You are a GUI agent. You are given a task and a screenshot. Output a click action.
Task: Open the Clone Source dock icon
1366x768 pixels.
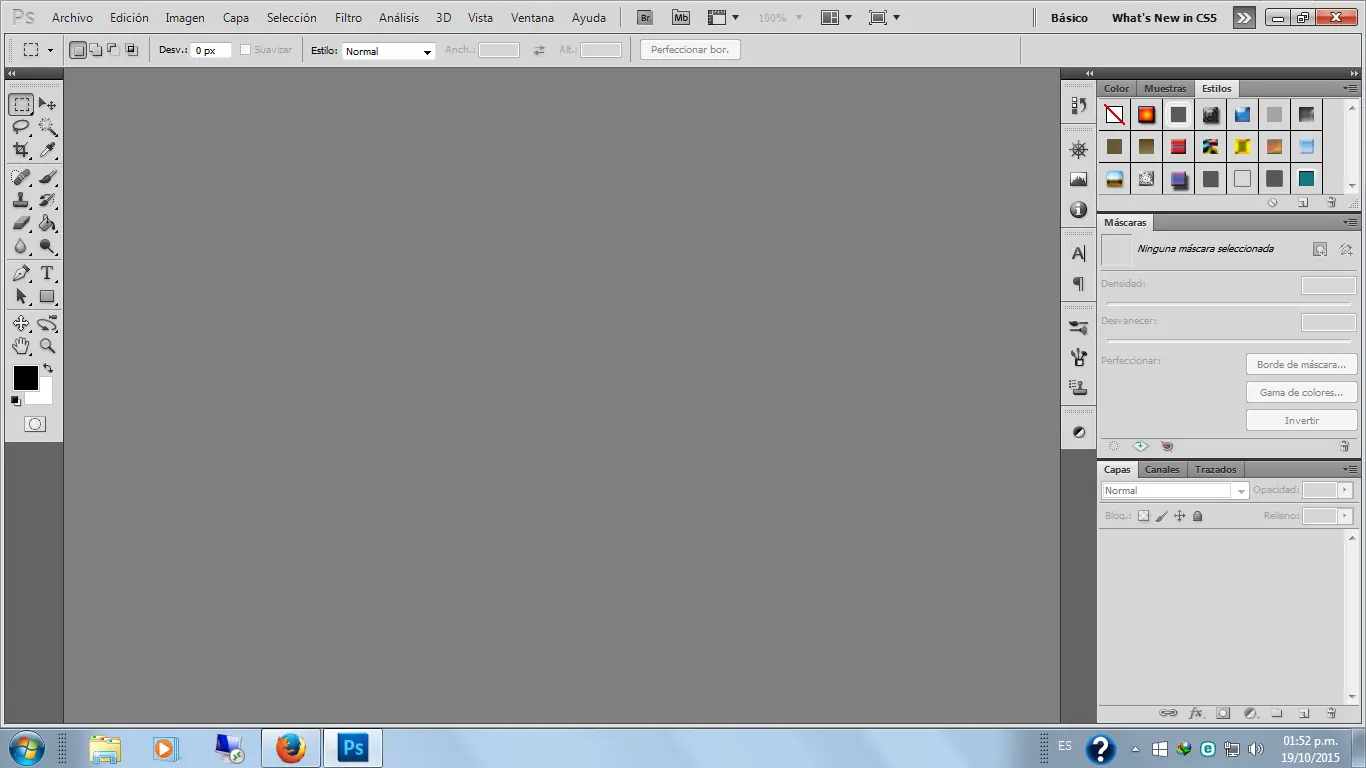coord(1078,387)
